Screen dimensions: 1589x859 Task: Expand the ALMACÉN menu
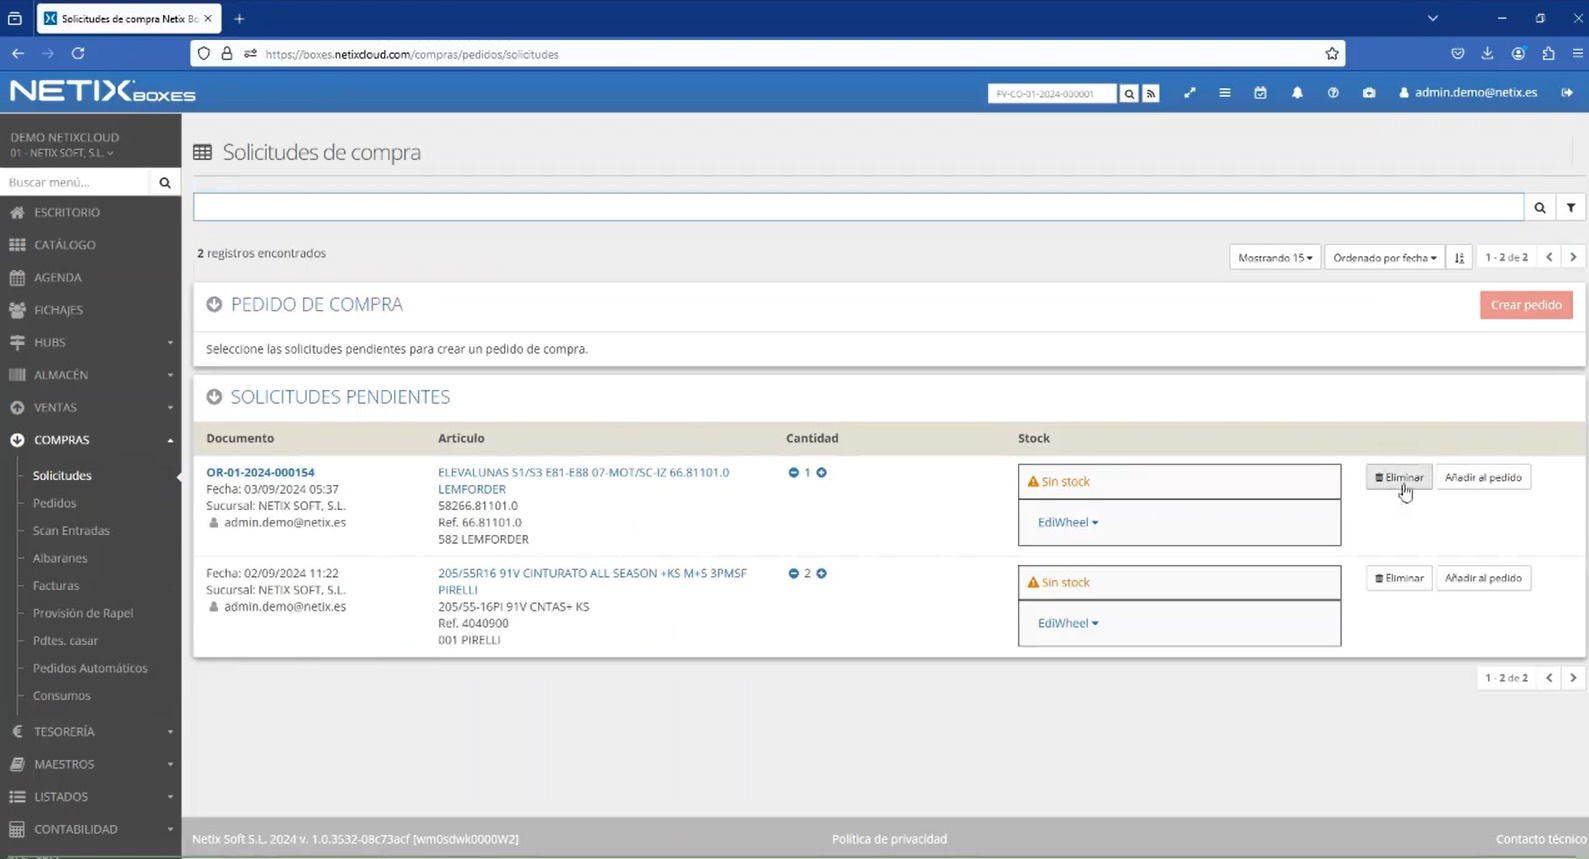click(90, 375)
